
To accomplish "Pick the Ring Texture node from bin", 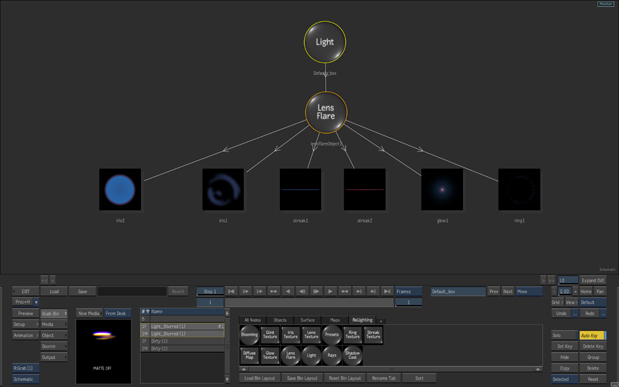I will (353, 335).
